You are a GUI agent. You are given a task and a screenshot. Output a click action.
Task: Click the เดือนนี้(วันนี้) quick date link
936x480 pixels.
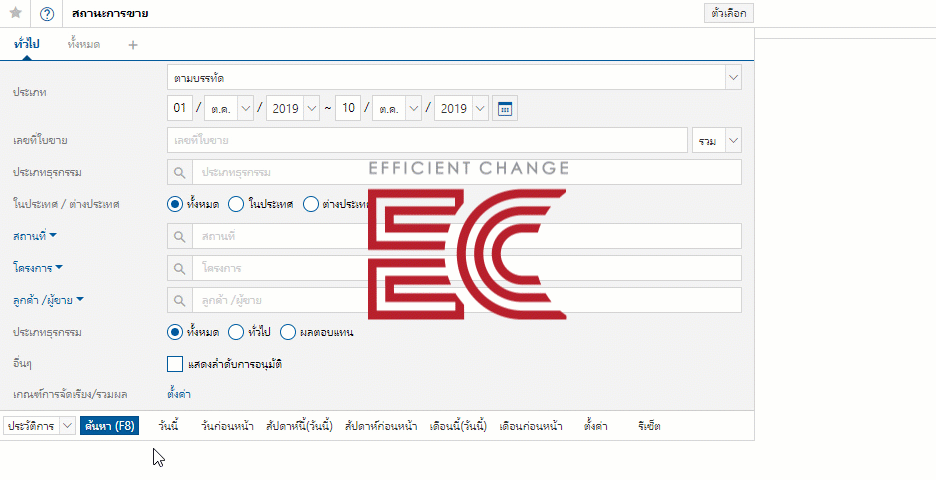pyautogui.click(x=458, y=426)
